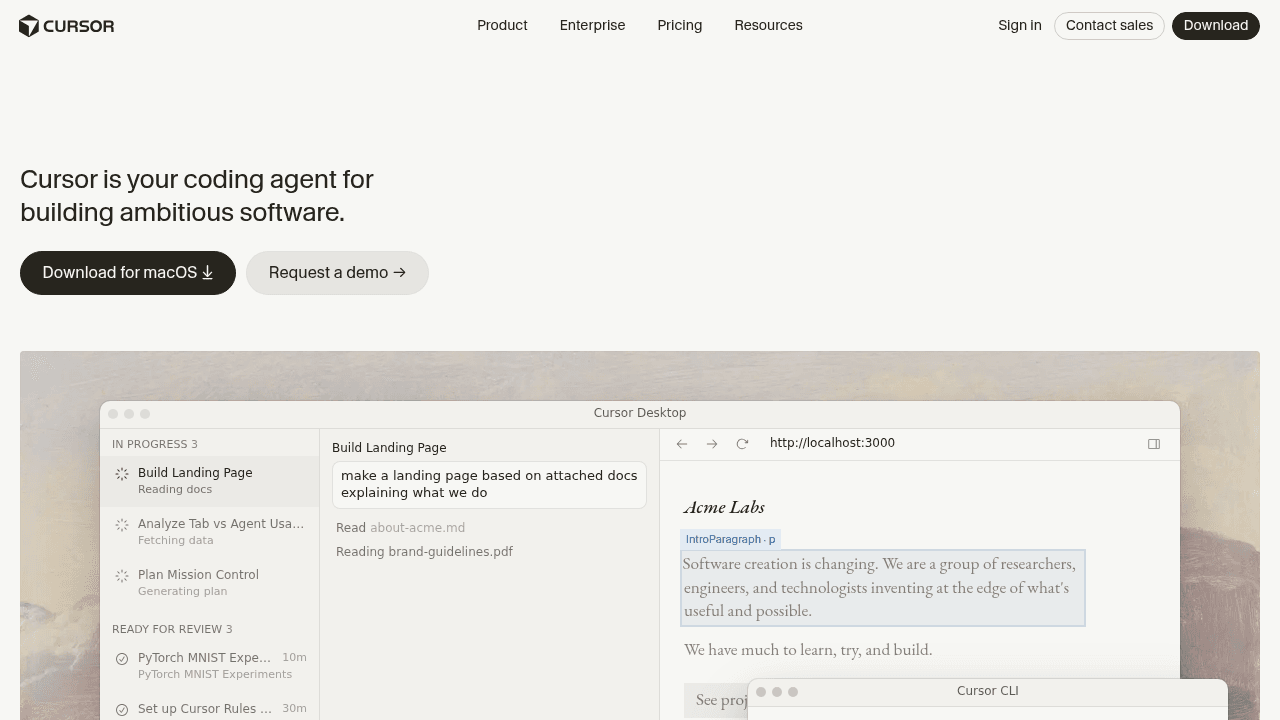The width and height of the screenshot is (1280, 720).
Task: Open the PyTorch MNIST Experiments task
Action: point(210,666)
